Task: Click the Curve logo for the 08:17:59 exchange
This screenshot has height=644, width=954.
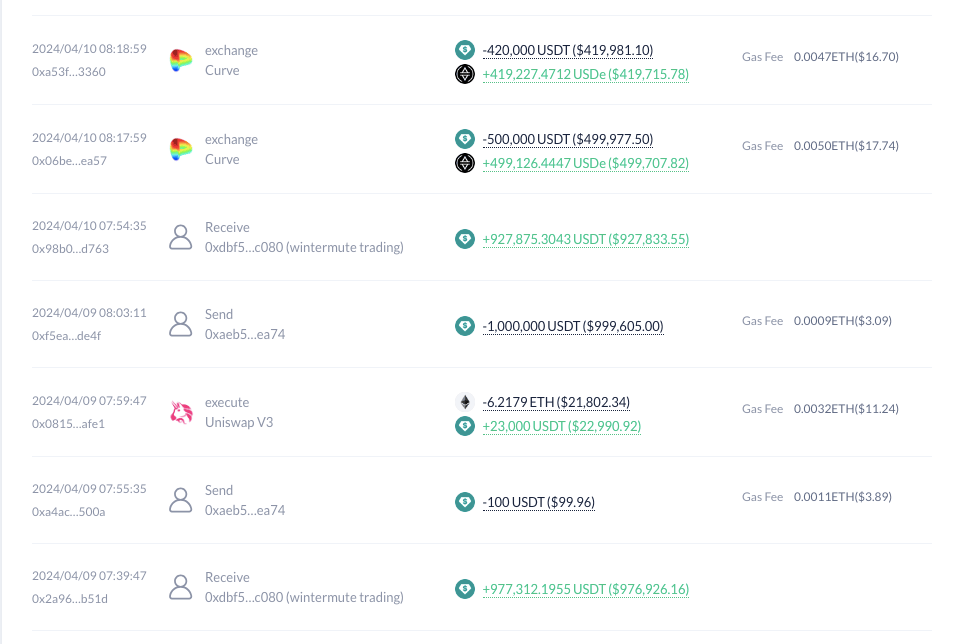Action: pos(181,149)
